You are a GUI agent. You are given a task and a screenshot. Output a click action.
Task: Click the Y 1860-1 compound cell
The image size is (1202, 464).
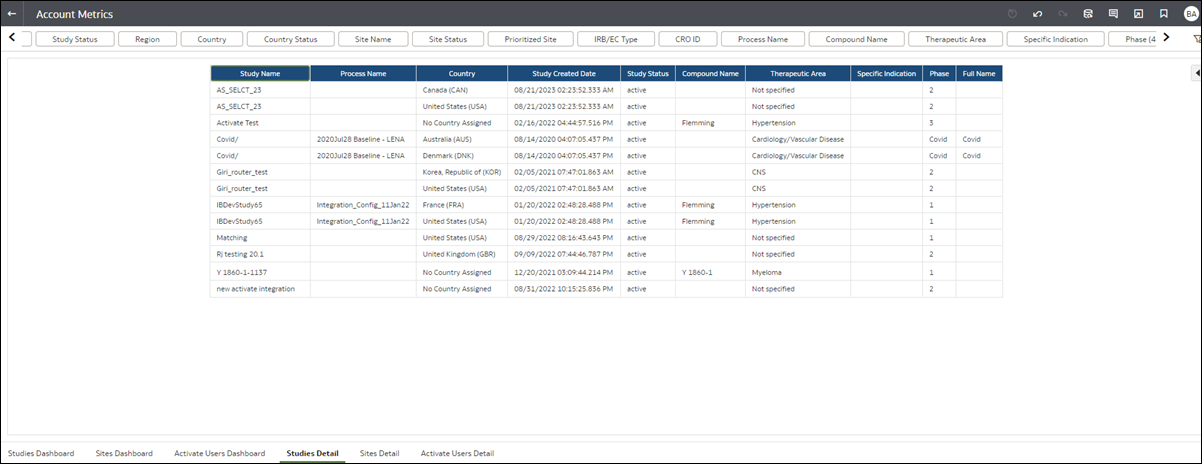[x=711, y=271]
